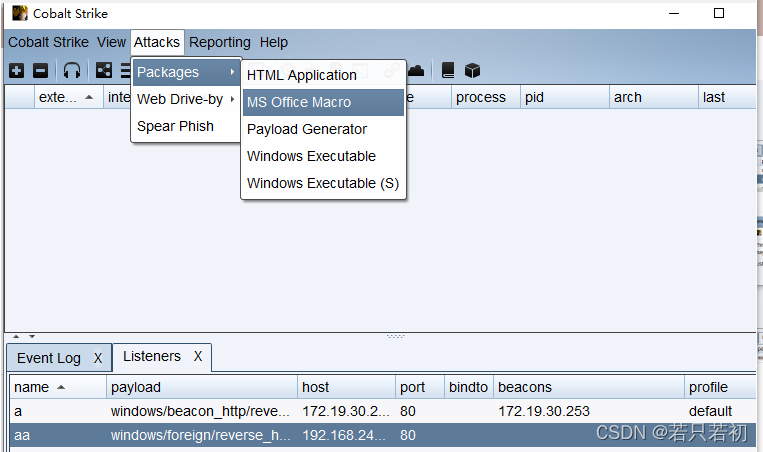Open the View menu
Screen dimensions: 763x452
[111, 42]
